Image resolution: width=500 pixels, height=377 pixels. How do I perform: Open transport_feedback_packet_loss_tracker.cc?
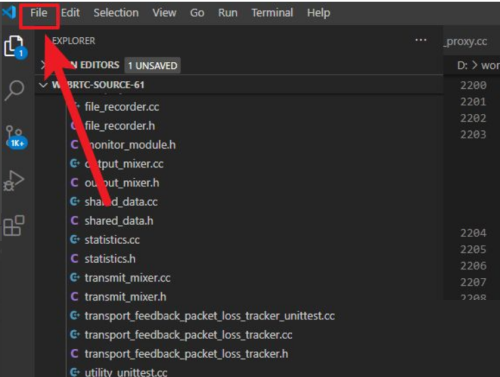[188, 335]
